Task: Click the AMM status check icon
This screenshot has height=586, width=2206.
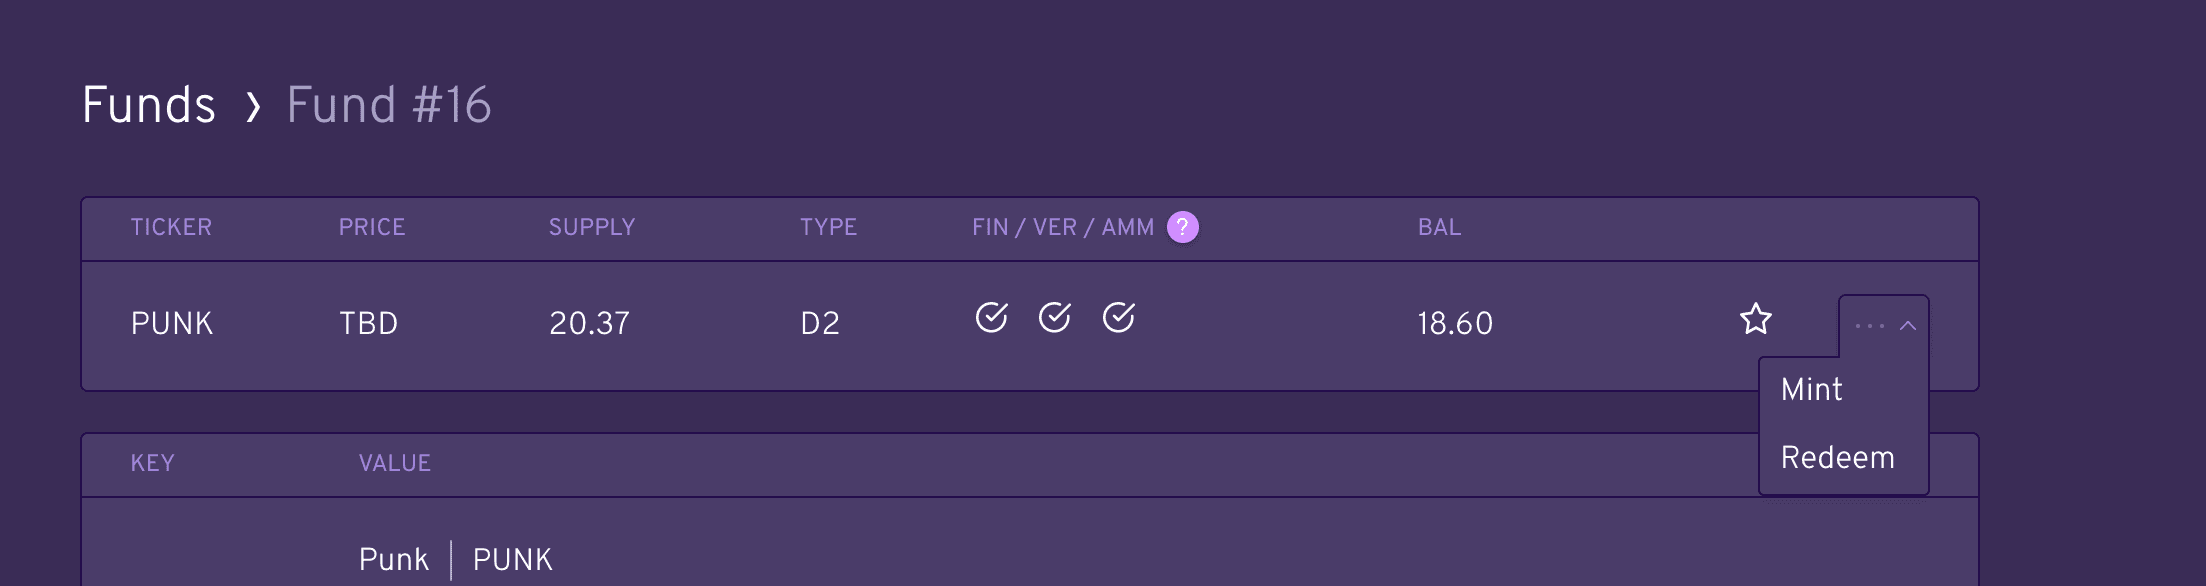Action: (x=1118, y=318)
